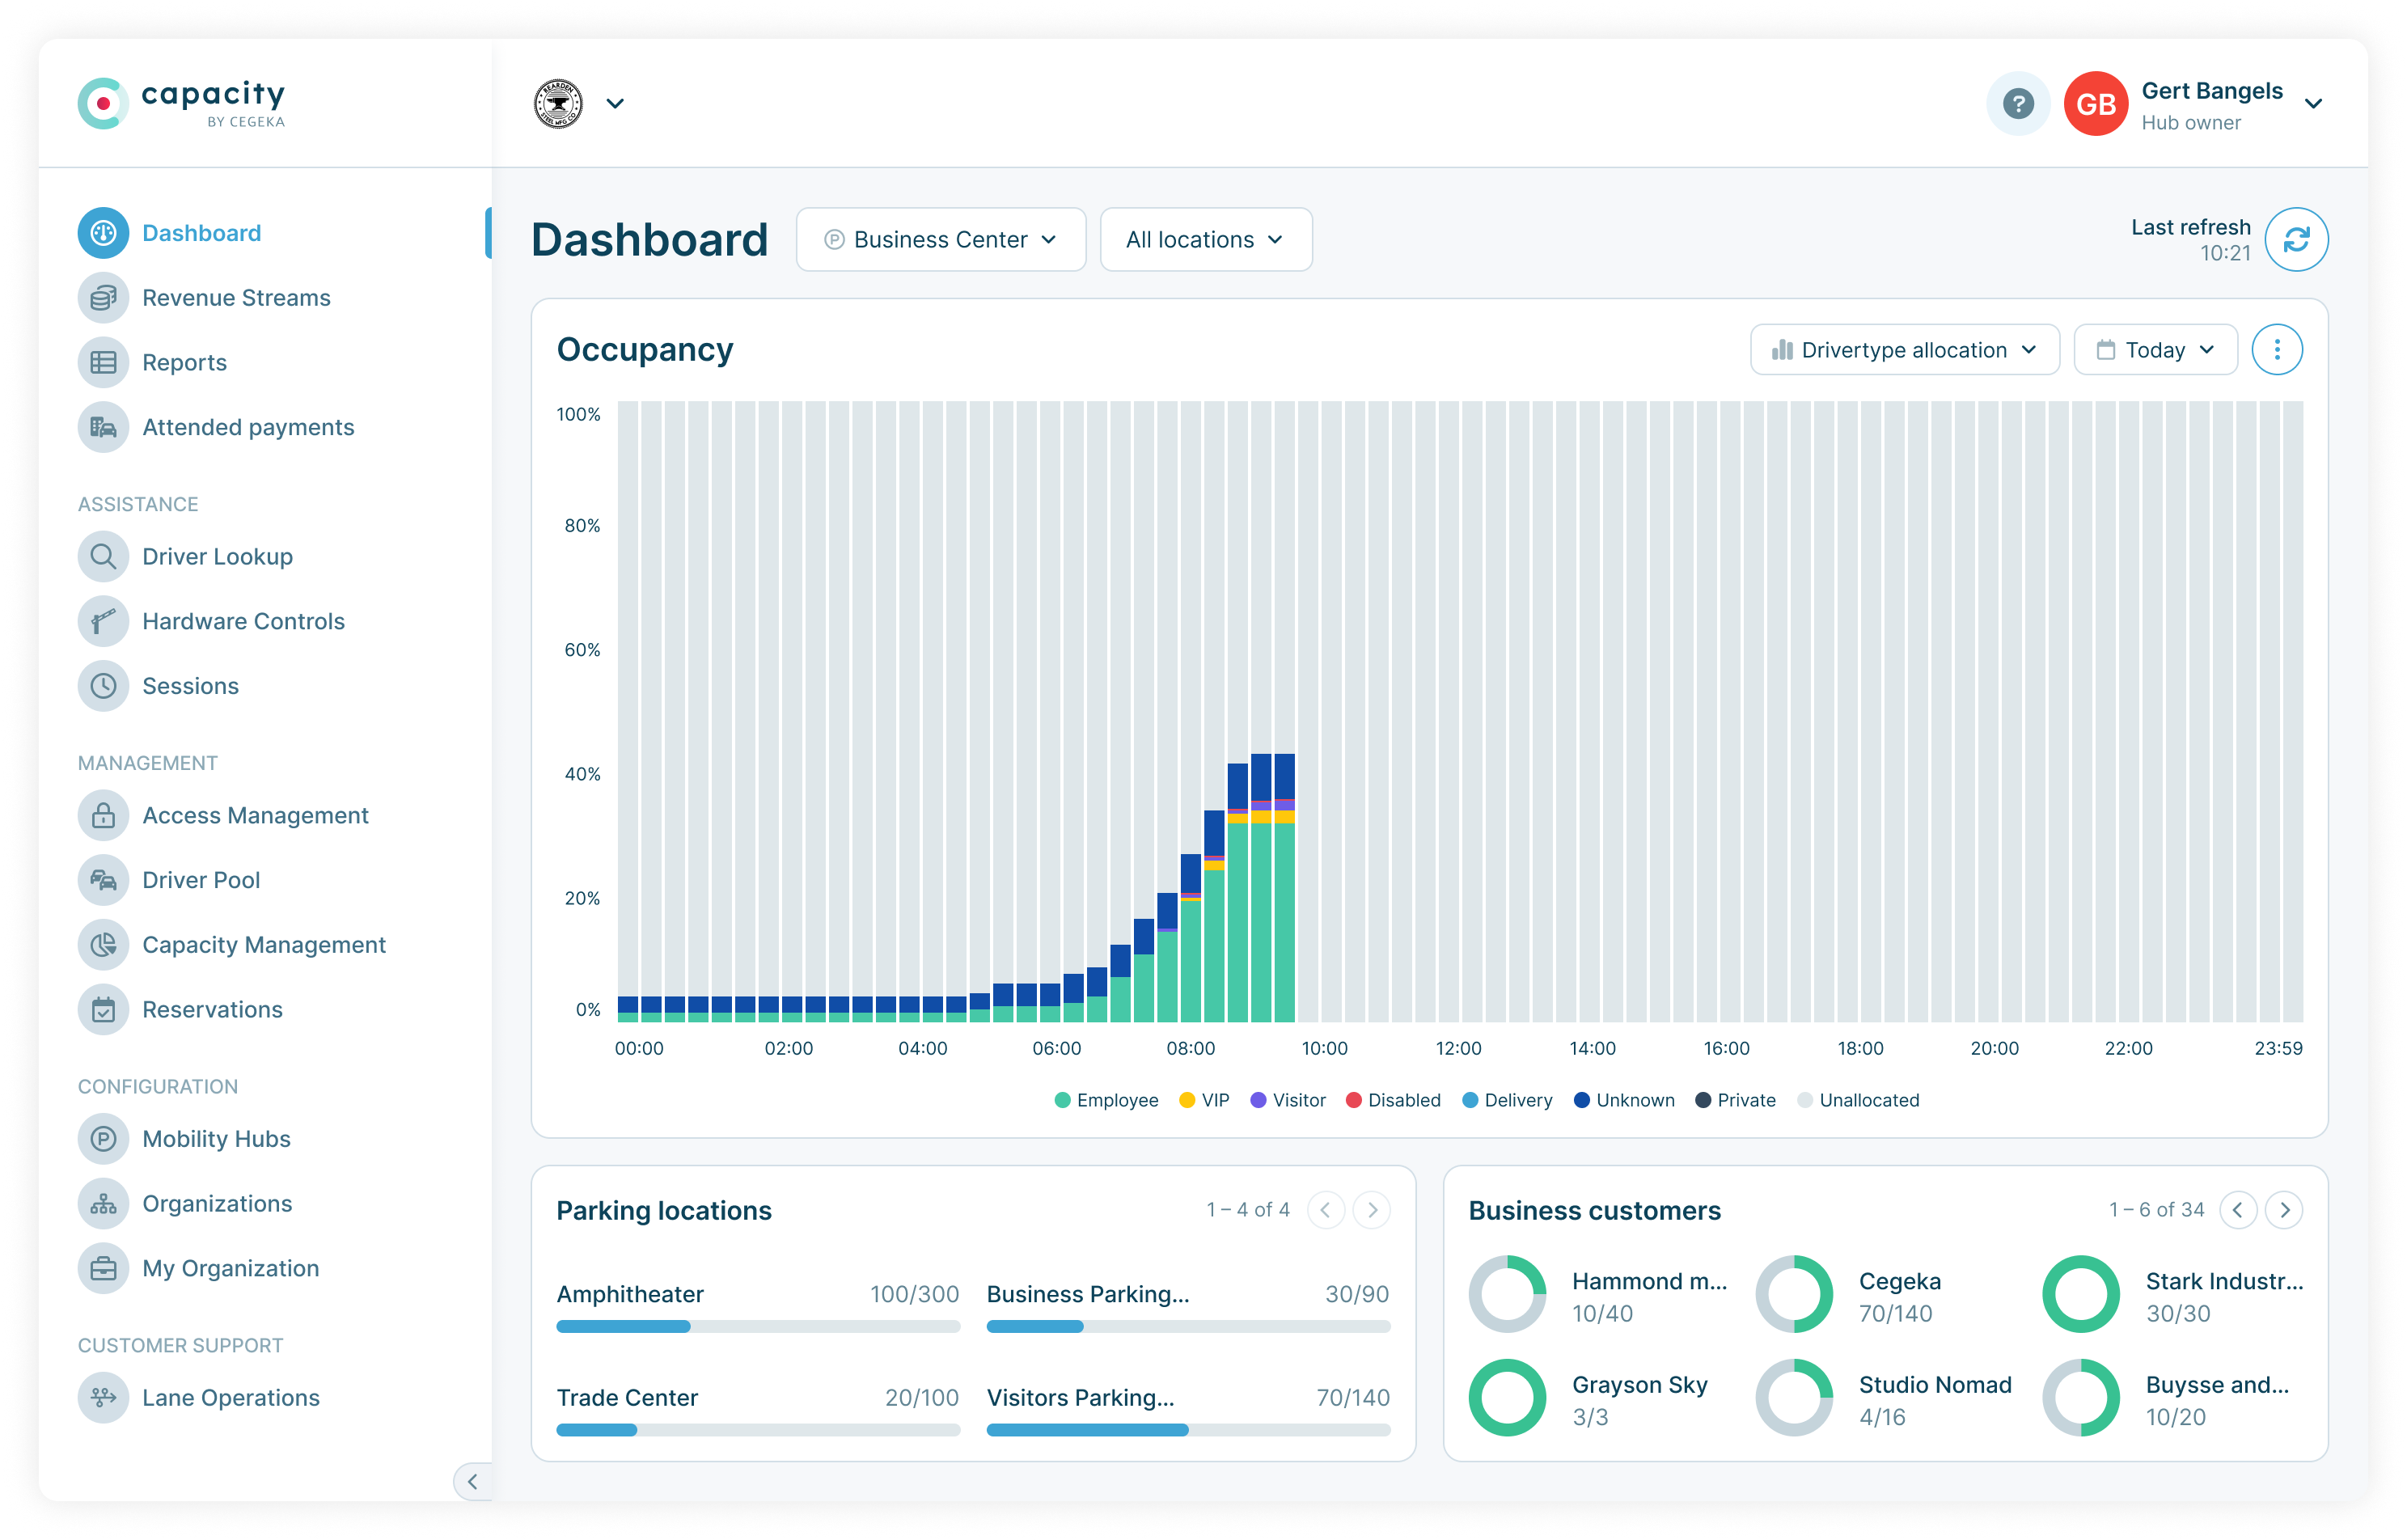
Task: Open the help question mark icon
Action: tap(2017, 103)
